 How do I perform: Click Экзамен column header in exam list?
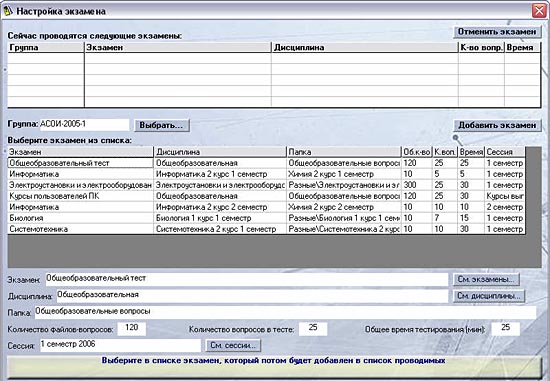80,152
